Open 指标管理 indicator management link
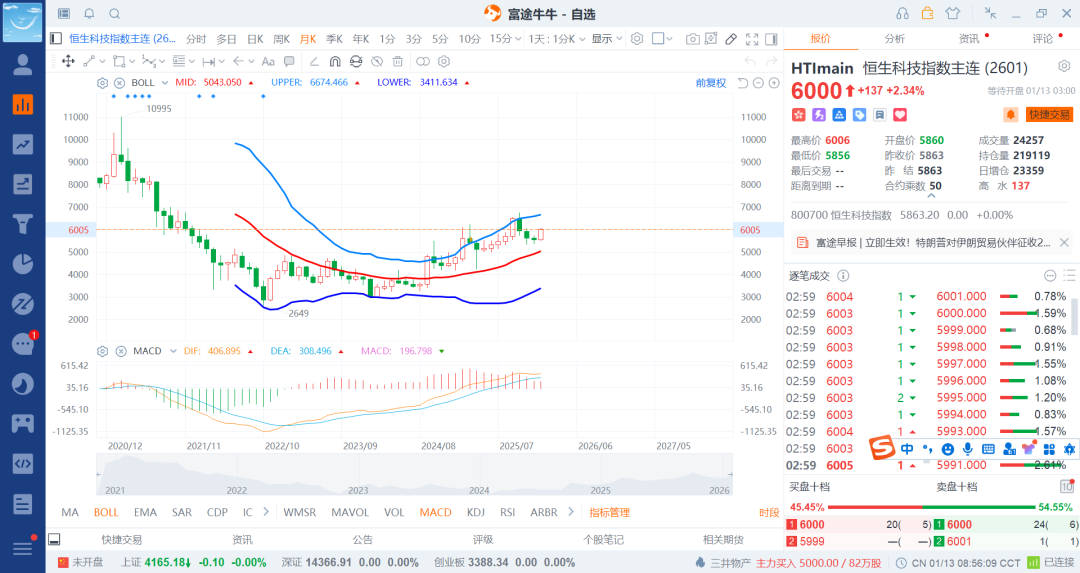 click(x=609, y=512)
